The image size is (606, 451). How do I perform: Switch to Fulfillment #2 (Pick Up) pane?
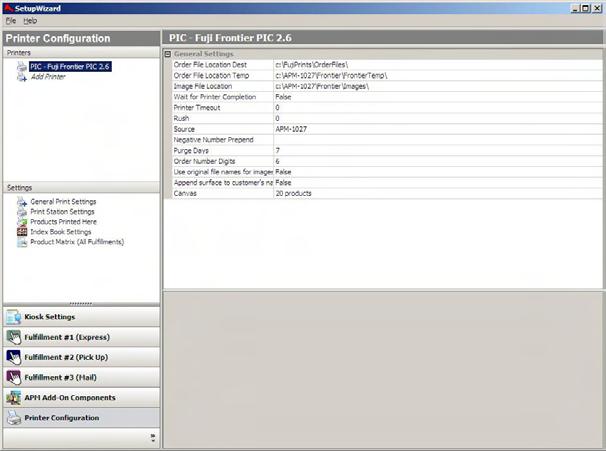tap(82, 357)
